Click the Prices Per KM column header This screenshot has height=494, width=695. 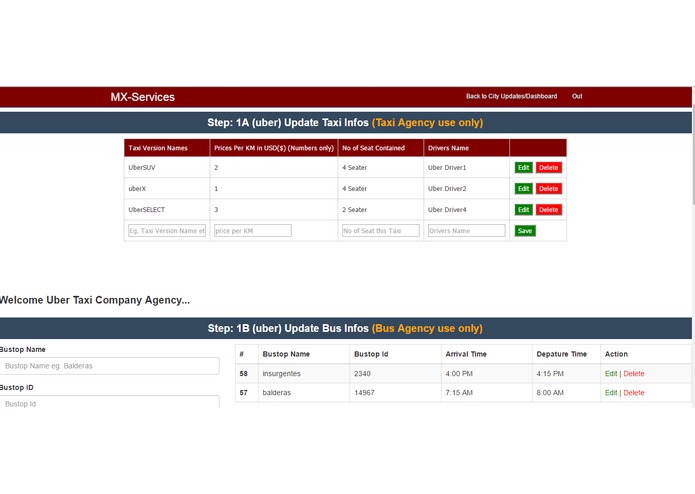[274, 148]
